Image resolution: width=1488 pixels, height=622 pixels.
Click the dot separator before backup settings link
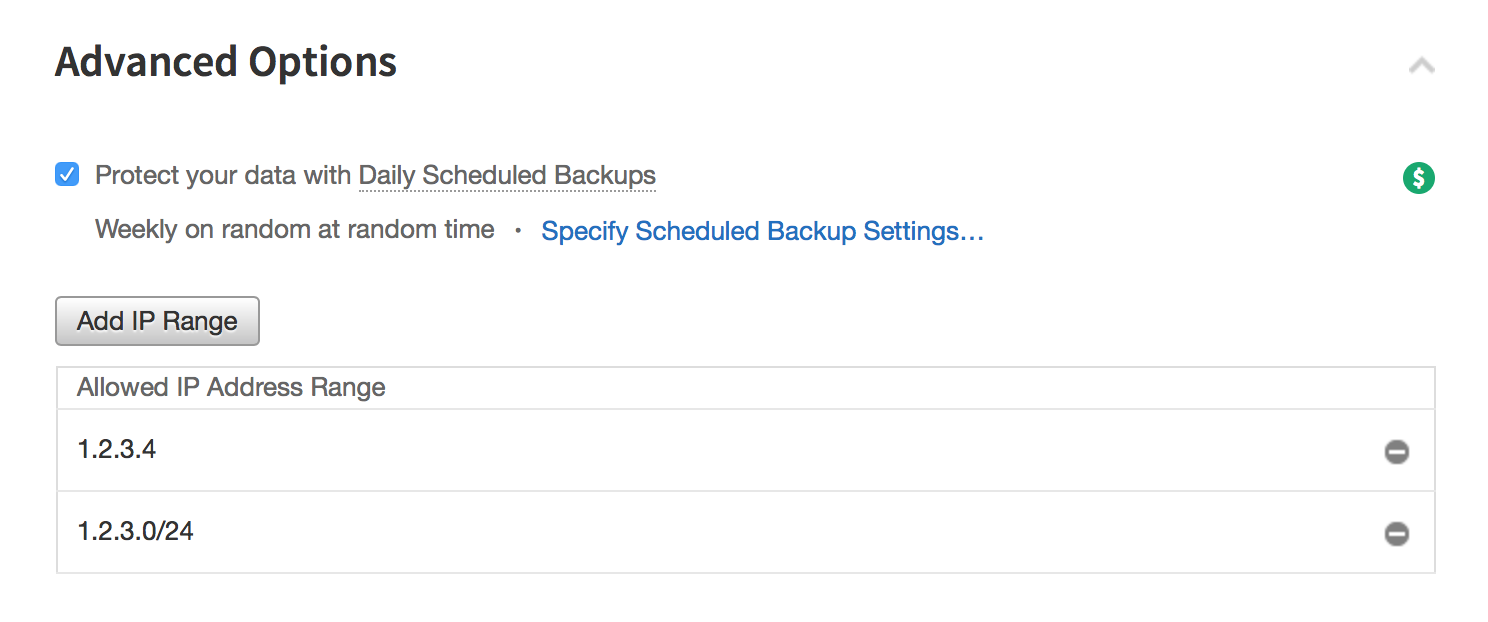[518, 231]
